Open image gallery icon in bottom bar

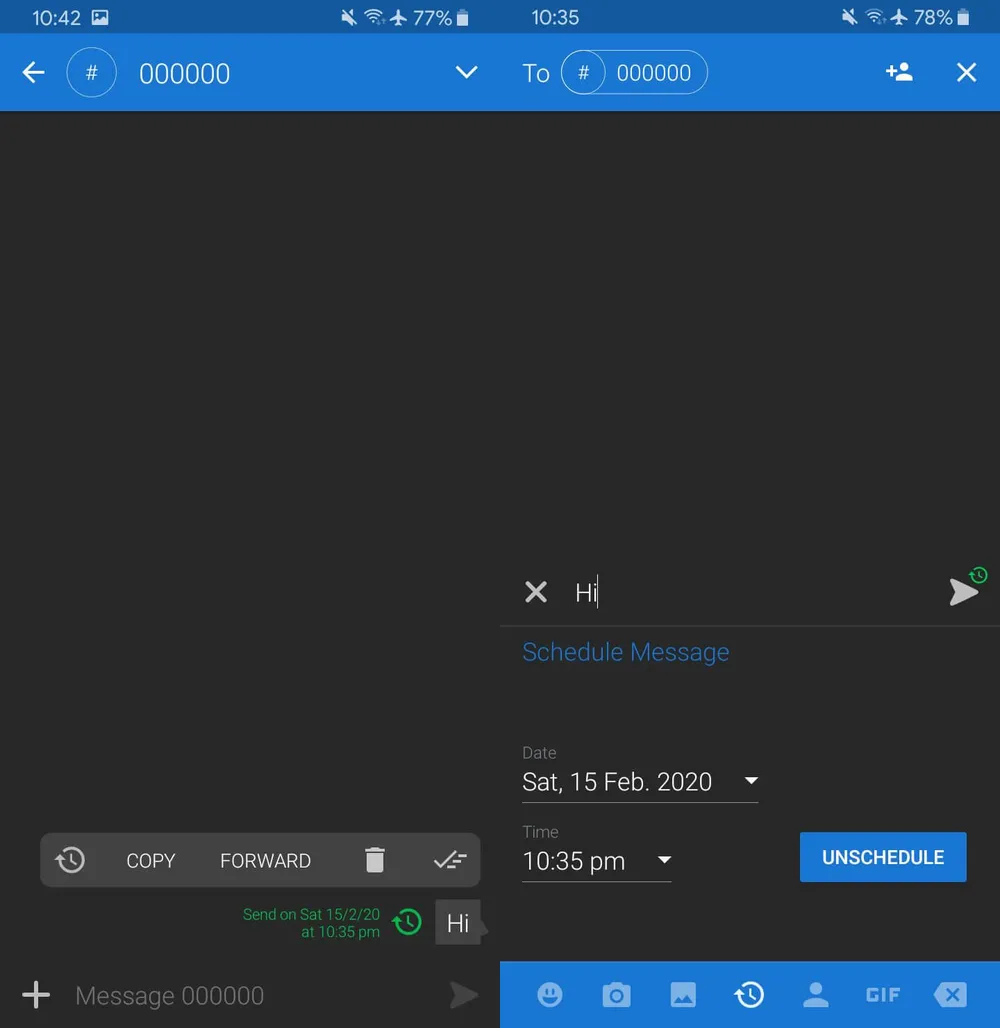click(683, 995)
